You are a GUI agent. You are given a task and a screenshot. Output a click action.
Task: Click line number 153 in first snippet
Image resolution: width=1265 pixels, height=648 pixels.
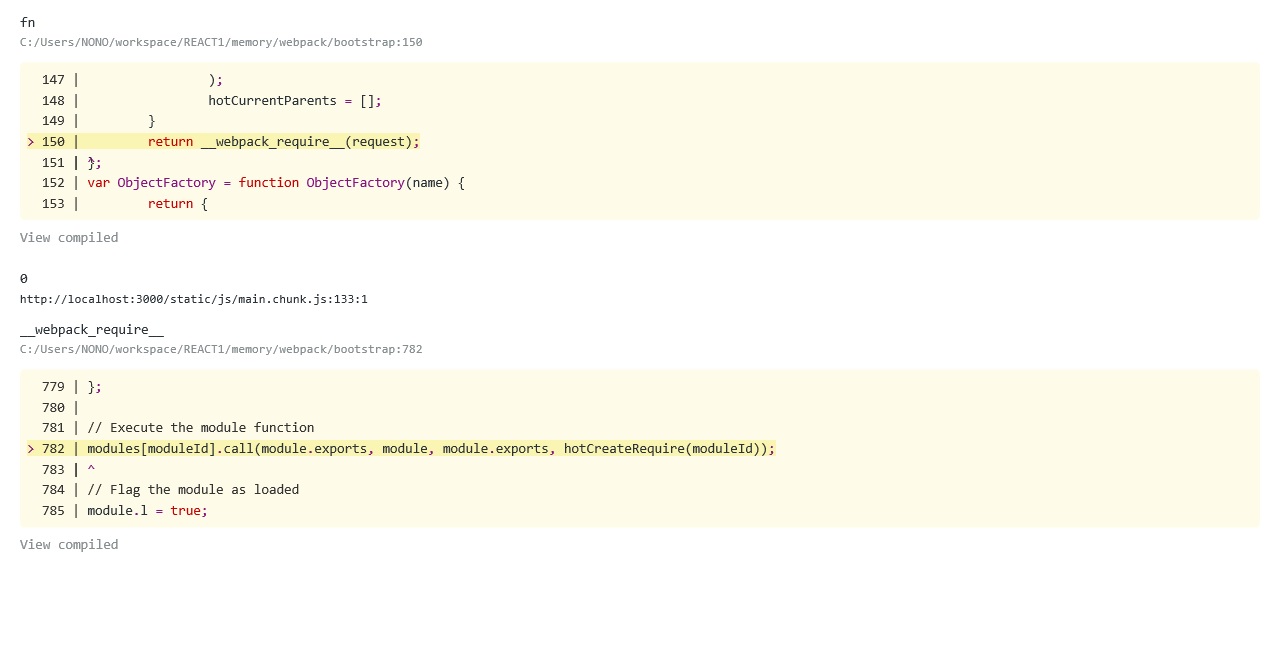click(x=53, y=204)
